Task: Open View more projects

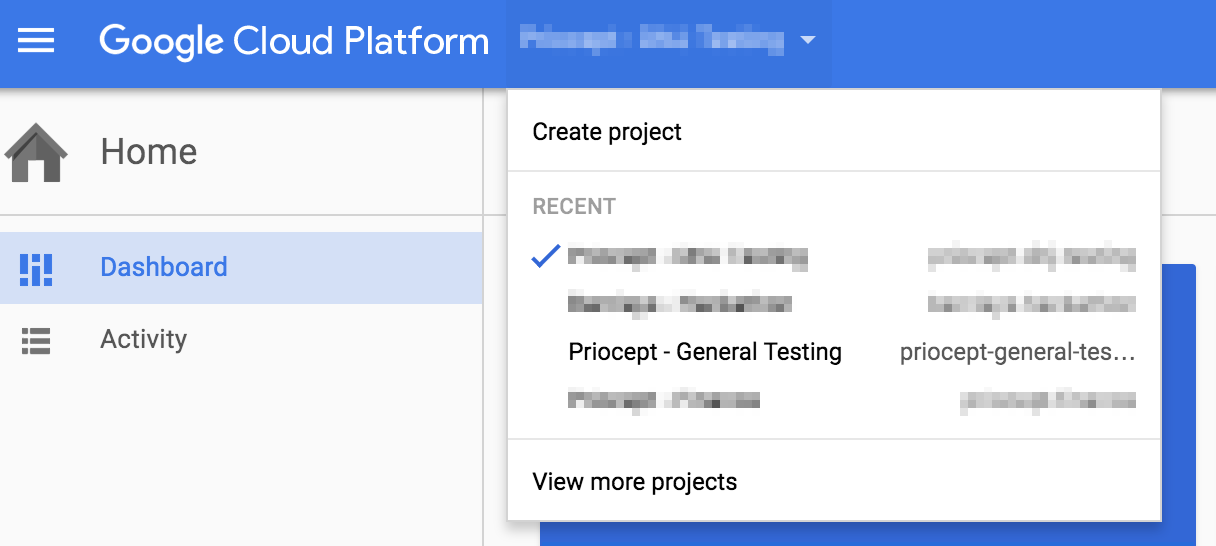Action: tap(635, 482)
